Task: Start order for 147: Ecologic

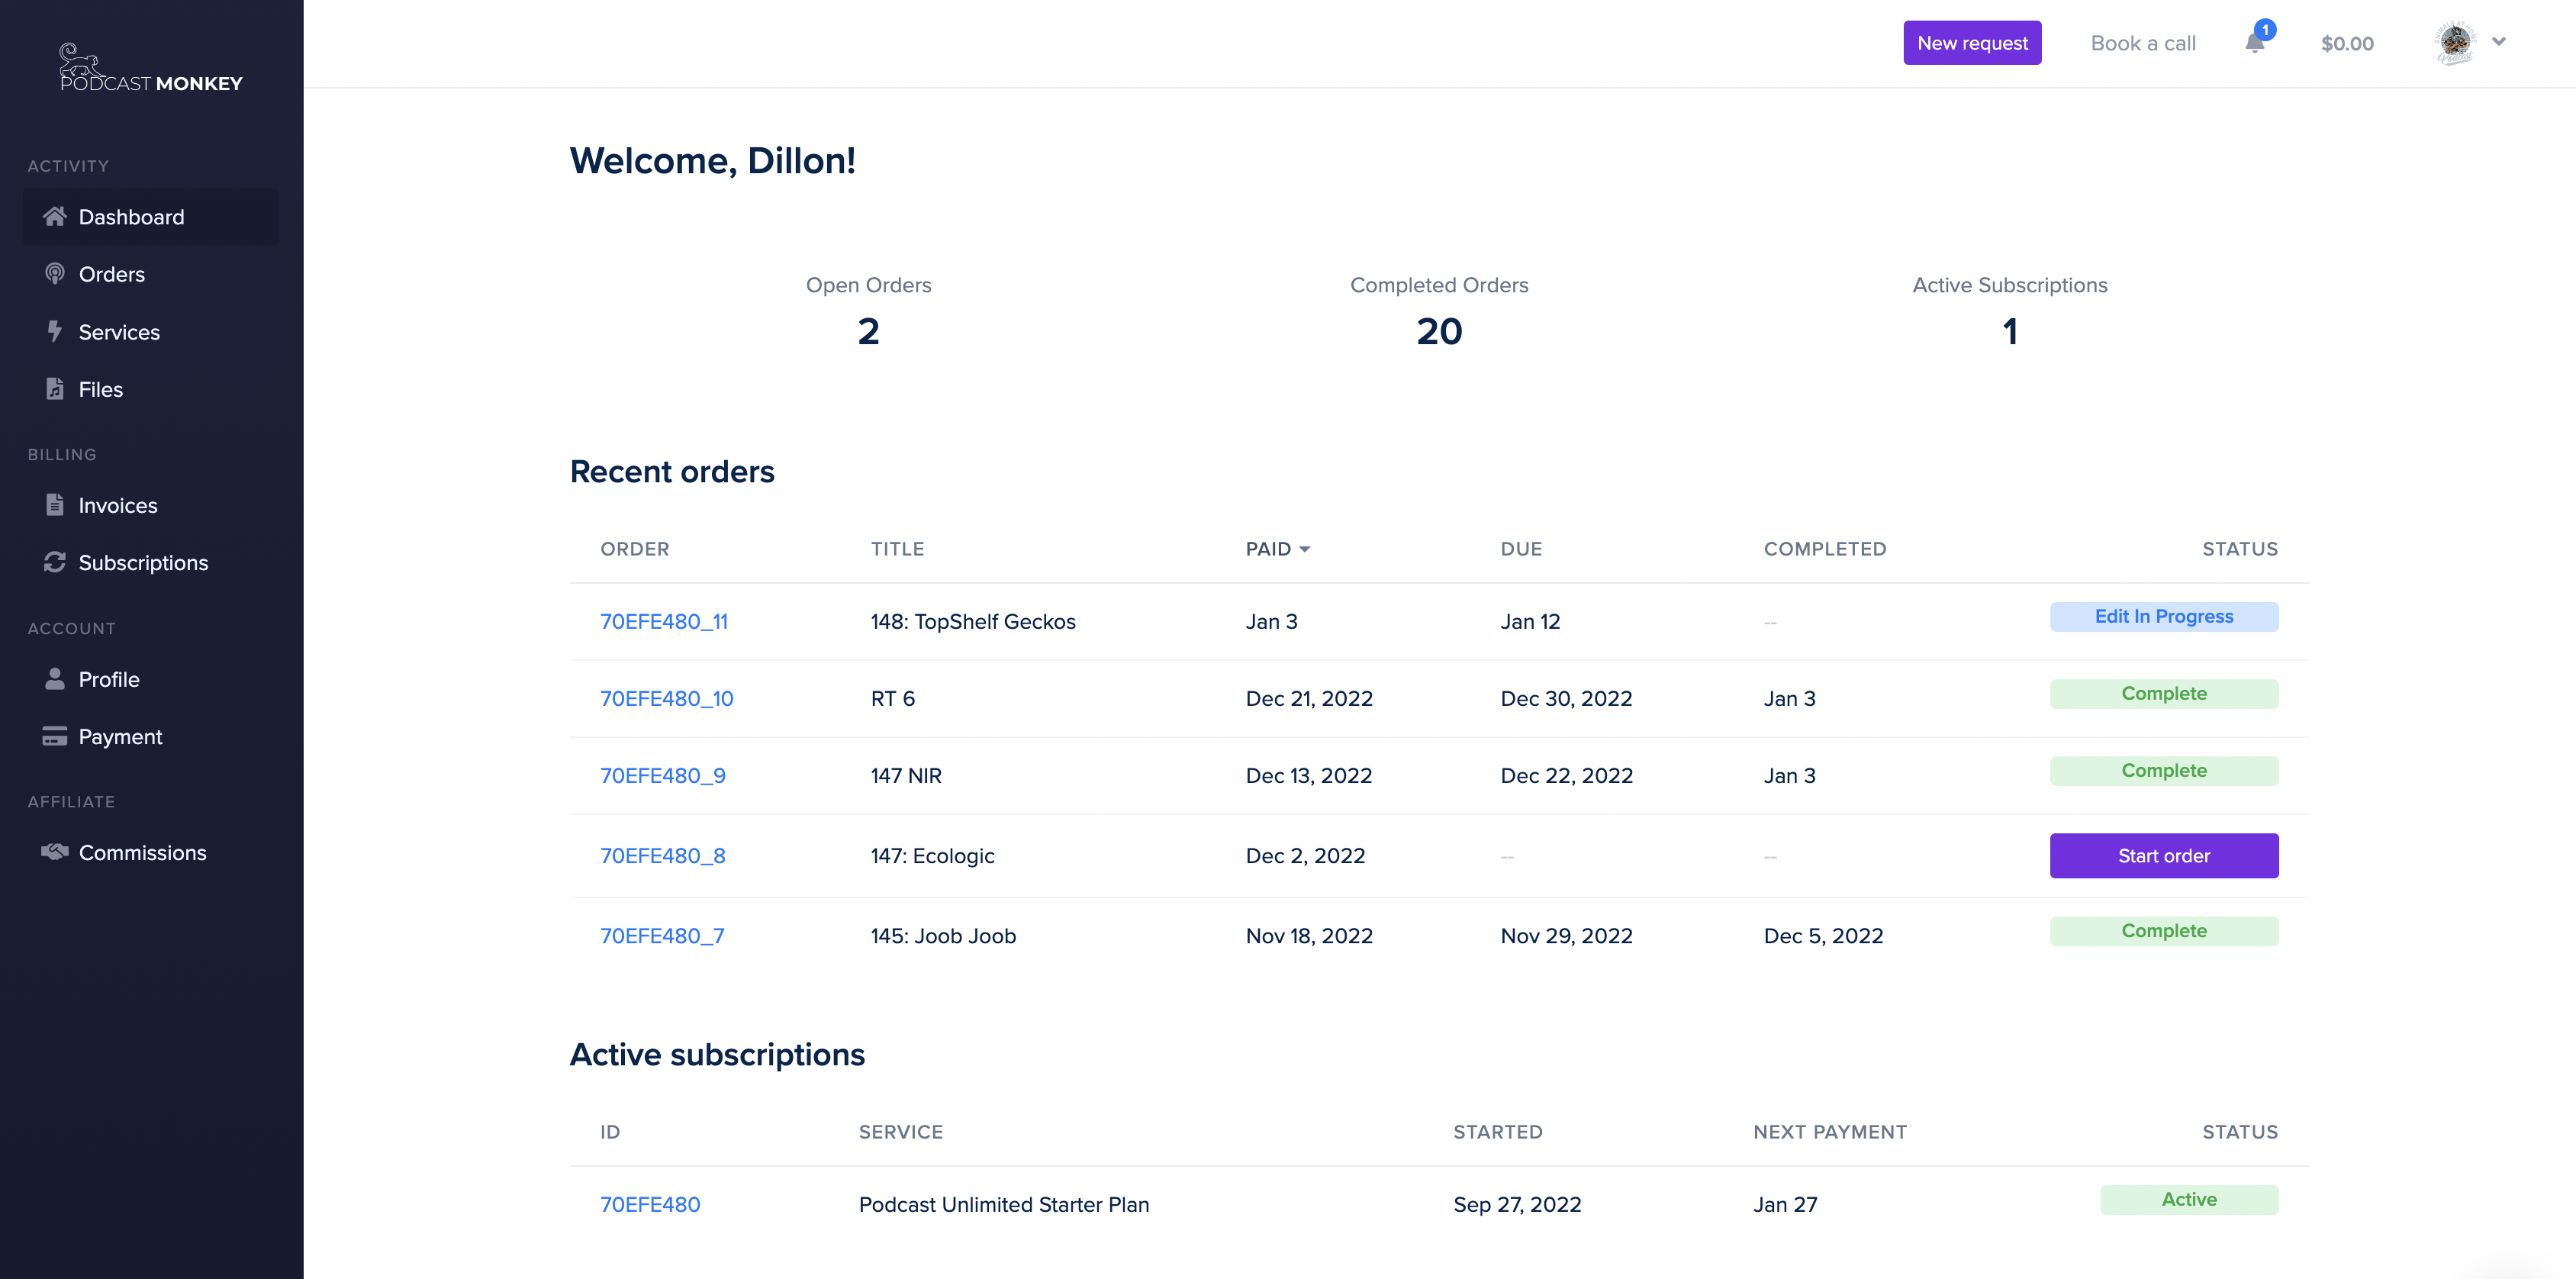Action: point(2163,856)
